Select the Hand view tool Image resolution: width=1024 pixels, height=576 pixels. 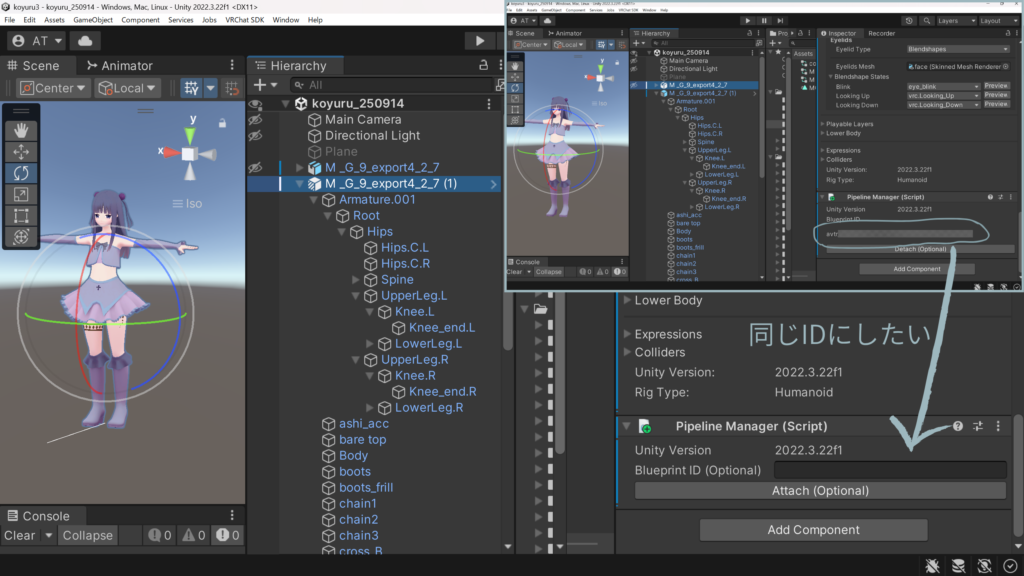tap(21, 131)
